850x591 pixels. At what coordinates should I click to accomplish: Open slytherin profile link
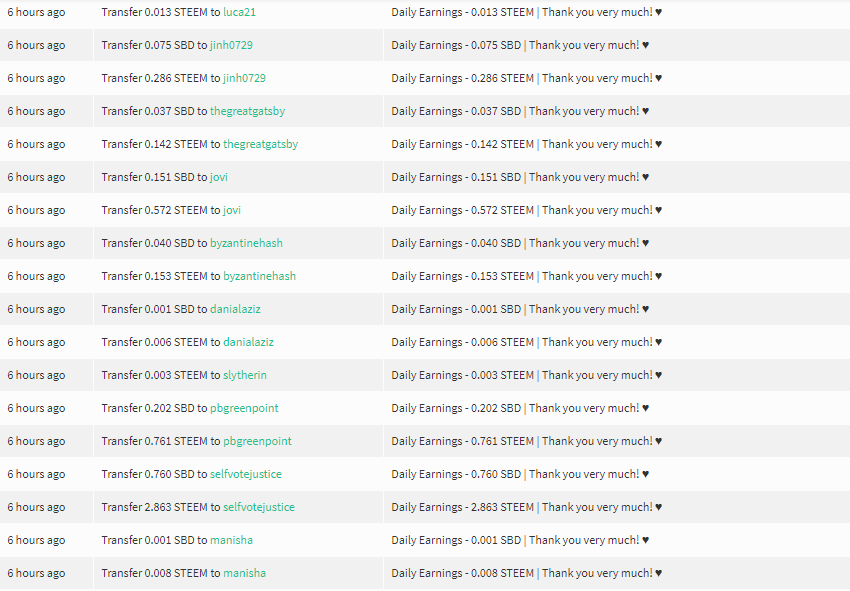244,375
